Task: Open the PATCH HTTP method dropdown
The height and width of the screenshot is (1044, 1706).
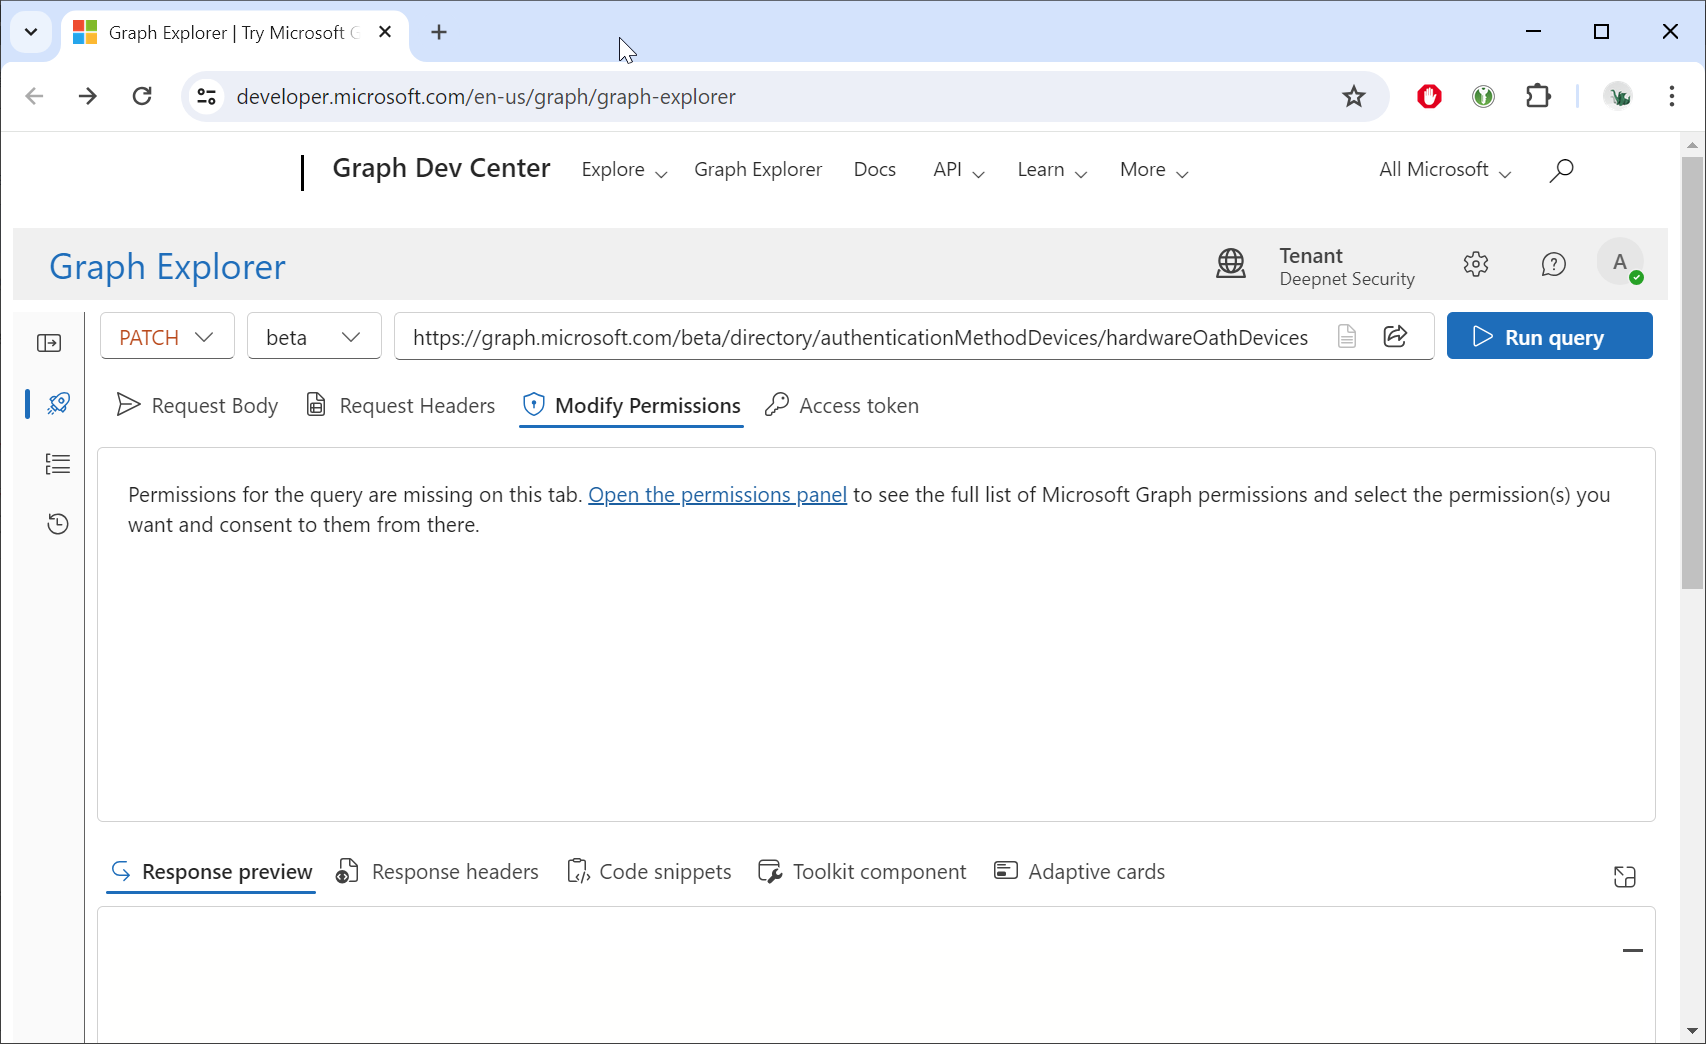Action: pyautogui.click(x=167, y=337)
